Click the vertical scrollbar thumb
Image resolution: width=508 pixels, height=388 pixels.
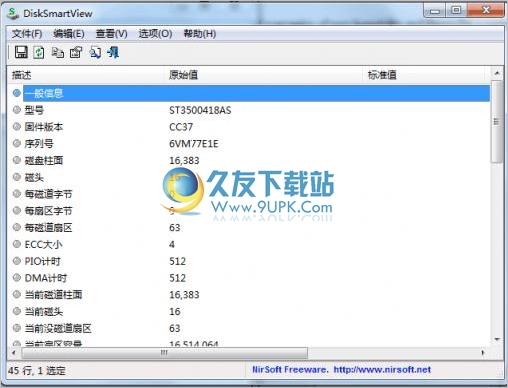[x=497, y=122]
